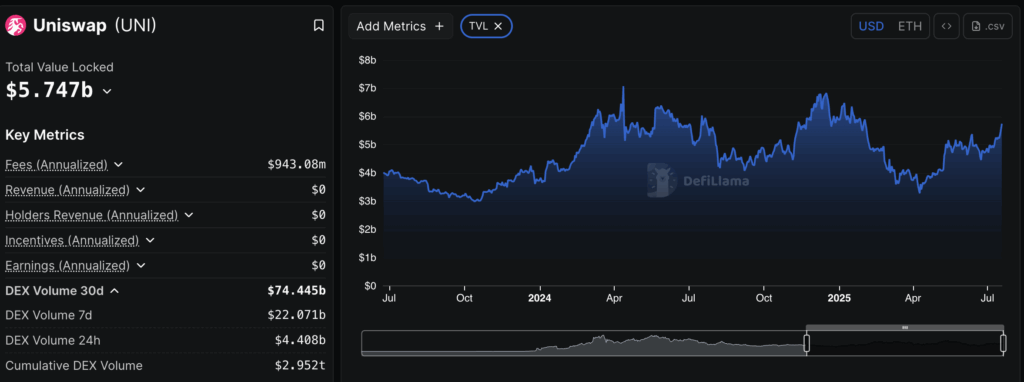Click the Revenue (Annualized) $0 value
This screenshot has width=1024, height=382.
click(x=319, y=190)
